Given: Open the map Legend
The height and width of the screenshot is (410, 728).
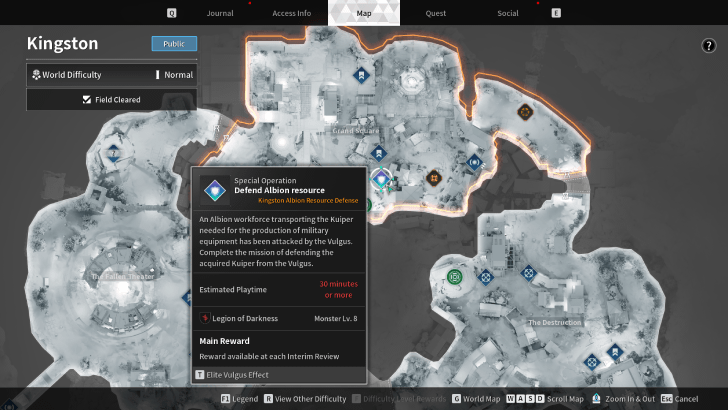Looking at the screenshot, I should 238,399.
